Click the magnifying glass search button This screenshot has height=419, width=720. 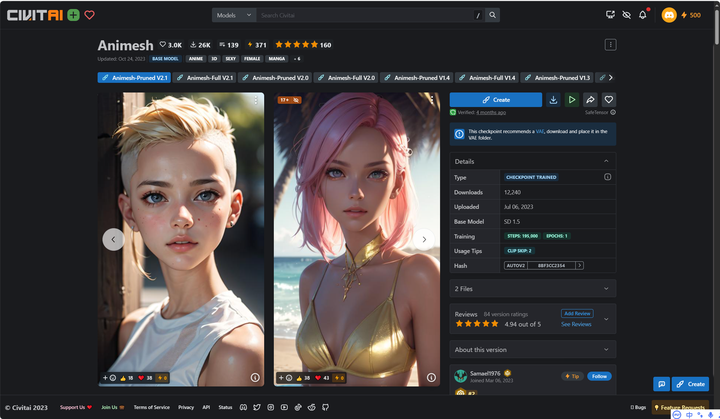492,15
